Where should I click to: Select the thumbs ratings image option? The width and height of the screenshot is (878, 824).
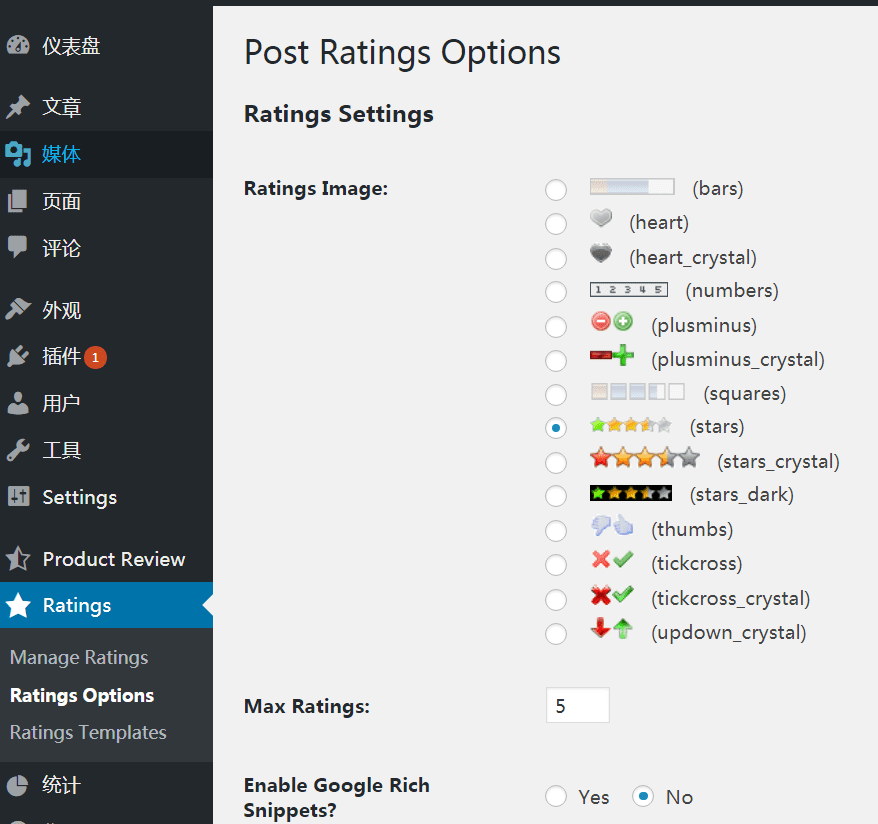coord(556,530)
